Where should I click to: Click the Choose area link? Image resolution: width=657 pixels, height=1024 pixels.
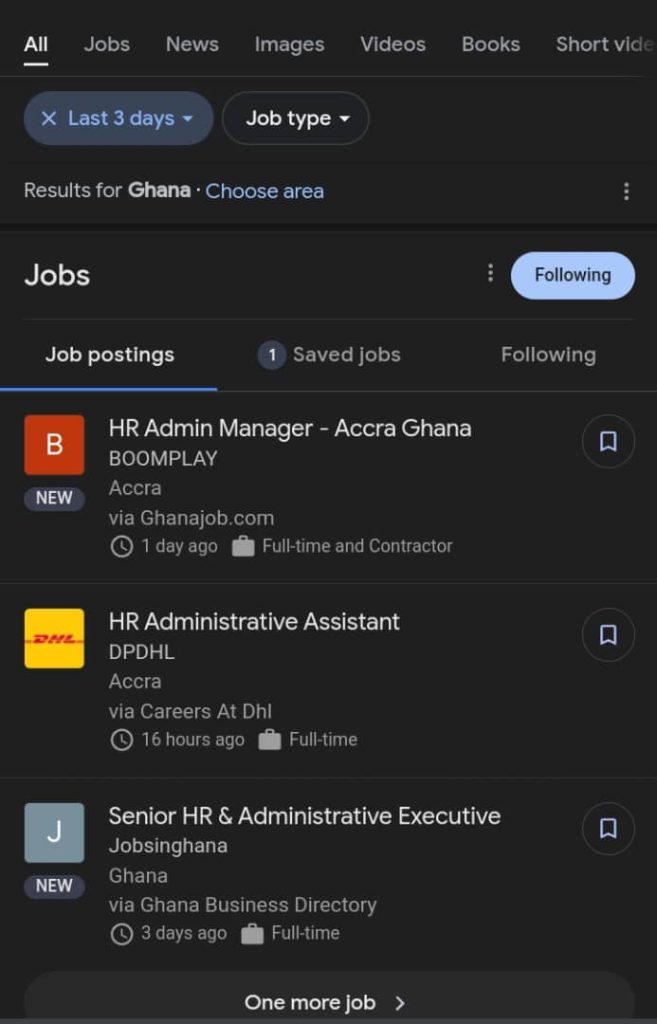264,191
